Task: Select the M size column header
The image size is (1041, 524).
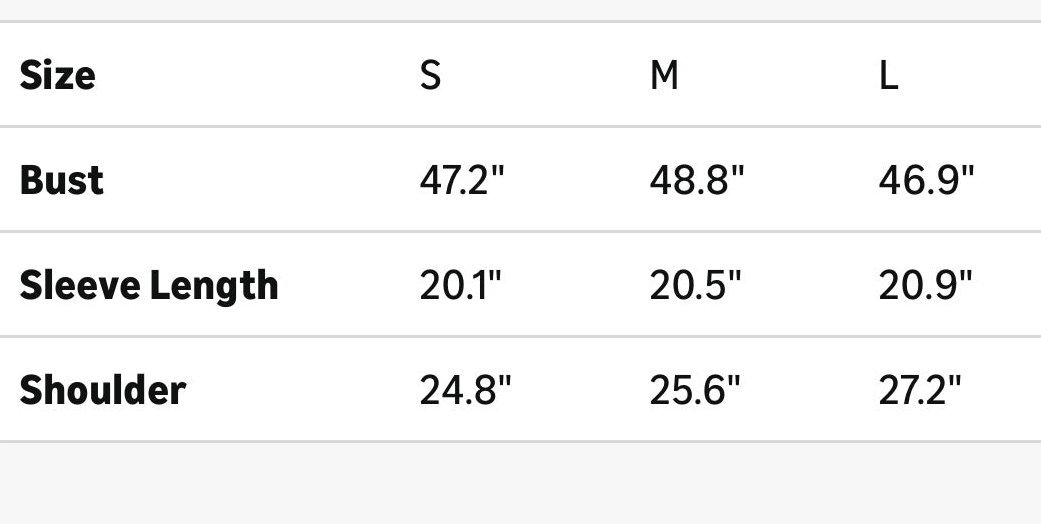Action: click(664, 75)
